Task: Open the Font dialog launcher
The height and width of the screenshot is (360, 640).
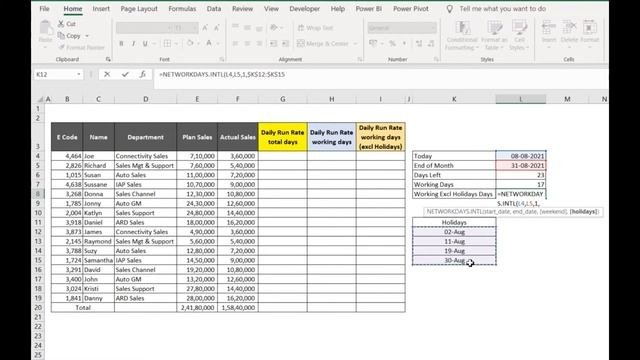Action: [222, 60]
